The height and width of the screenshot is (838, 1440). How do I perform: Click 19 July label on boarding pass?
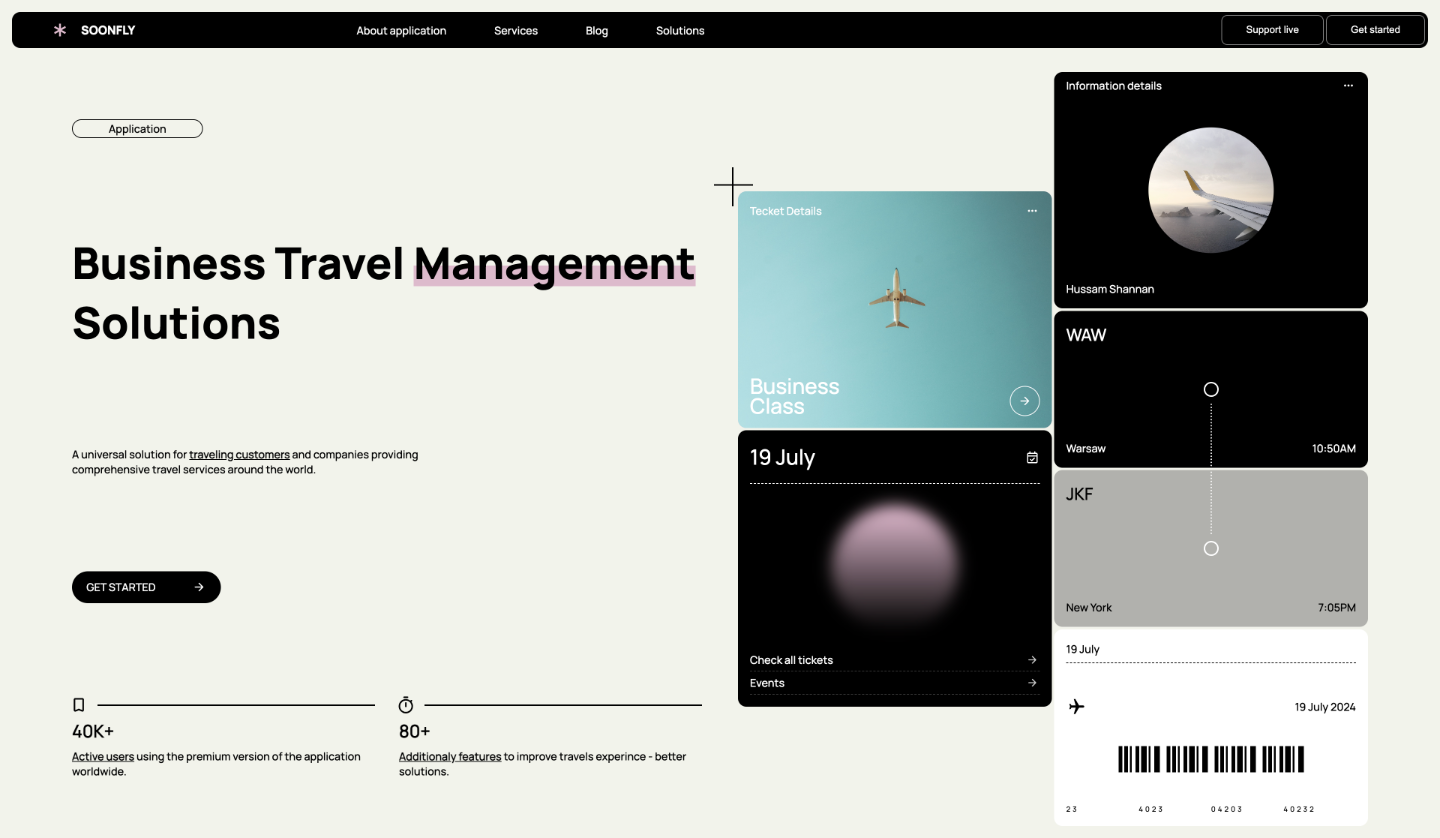tap(1083, 649)
